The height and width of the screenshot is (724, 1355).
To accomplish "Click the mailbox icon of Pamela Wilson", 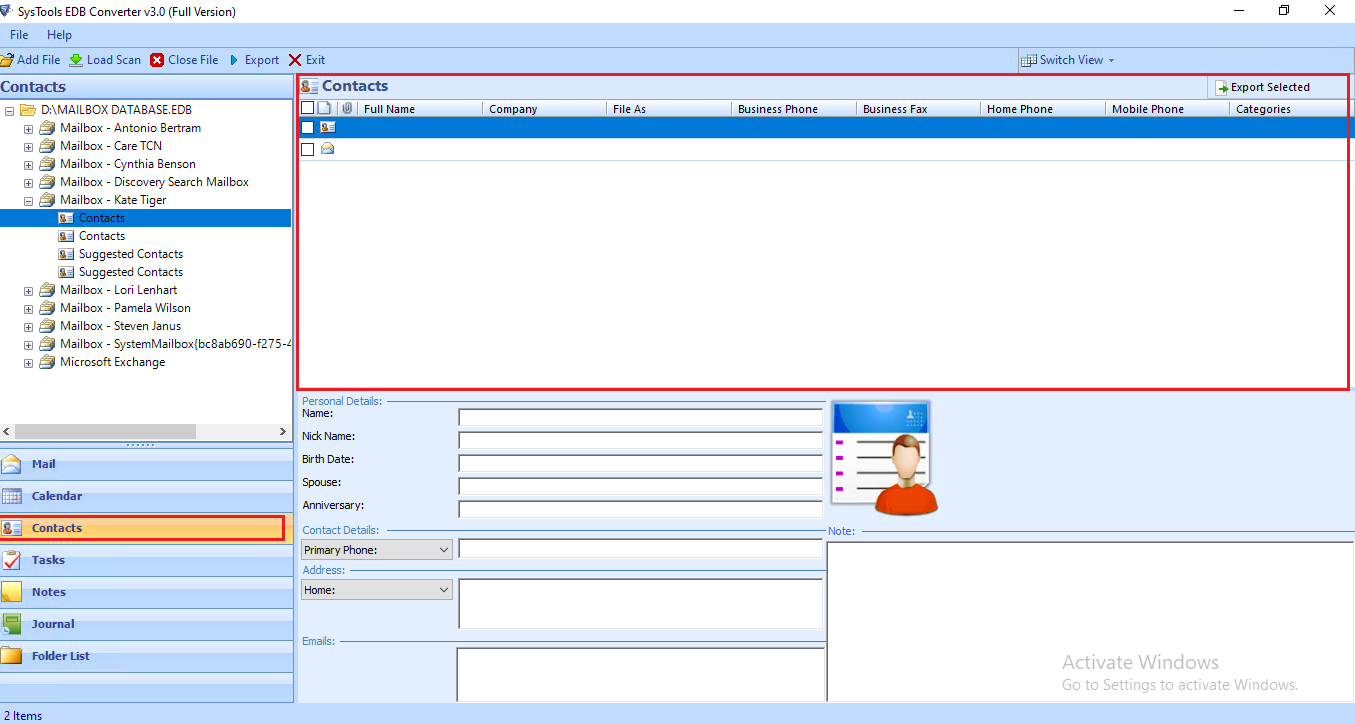I will [47, 308].
